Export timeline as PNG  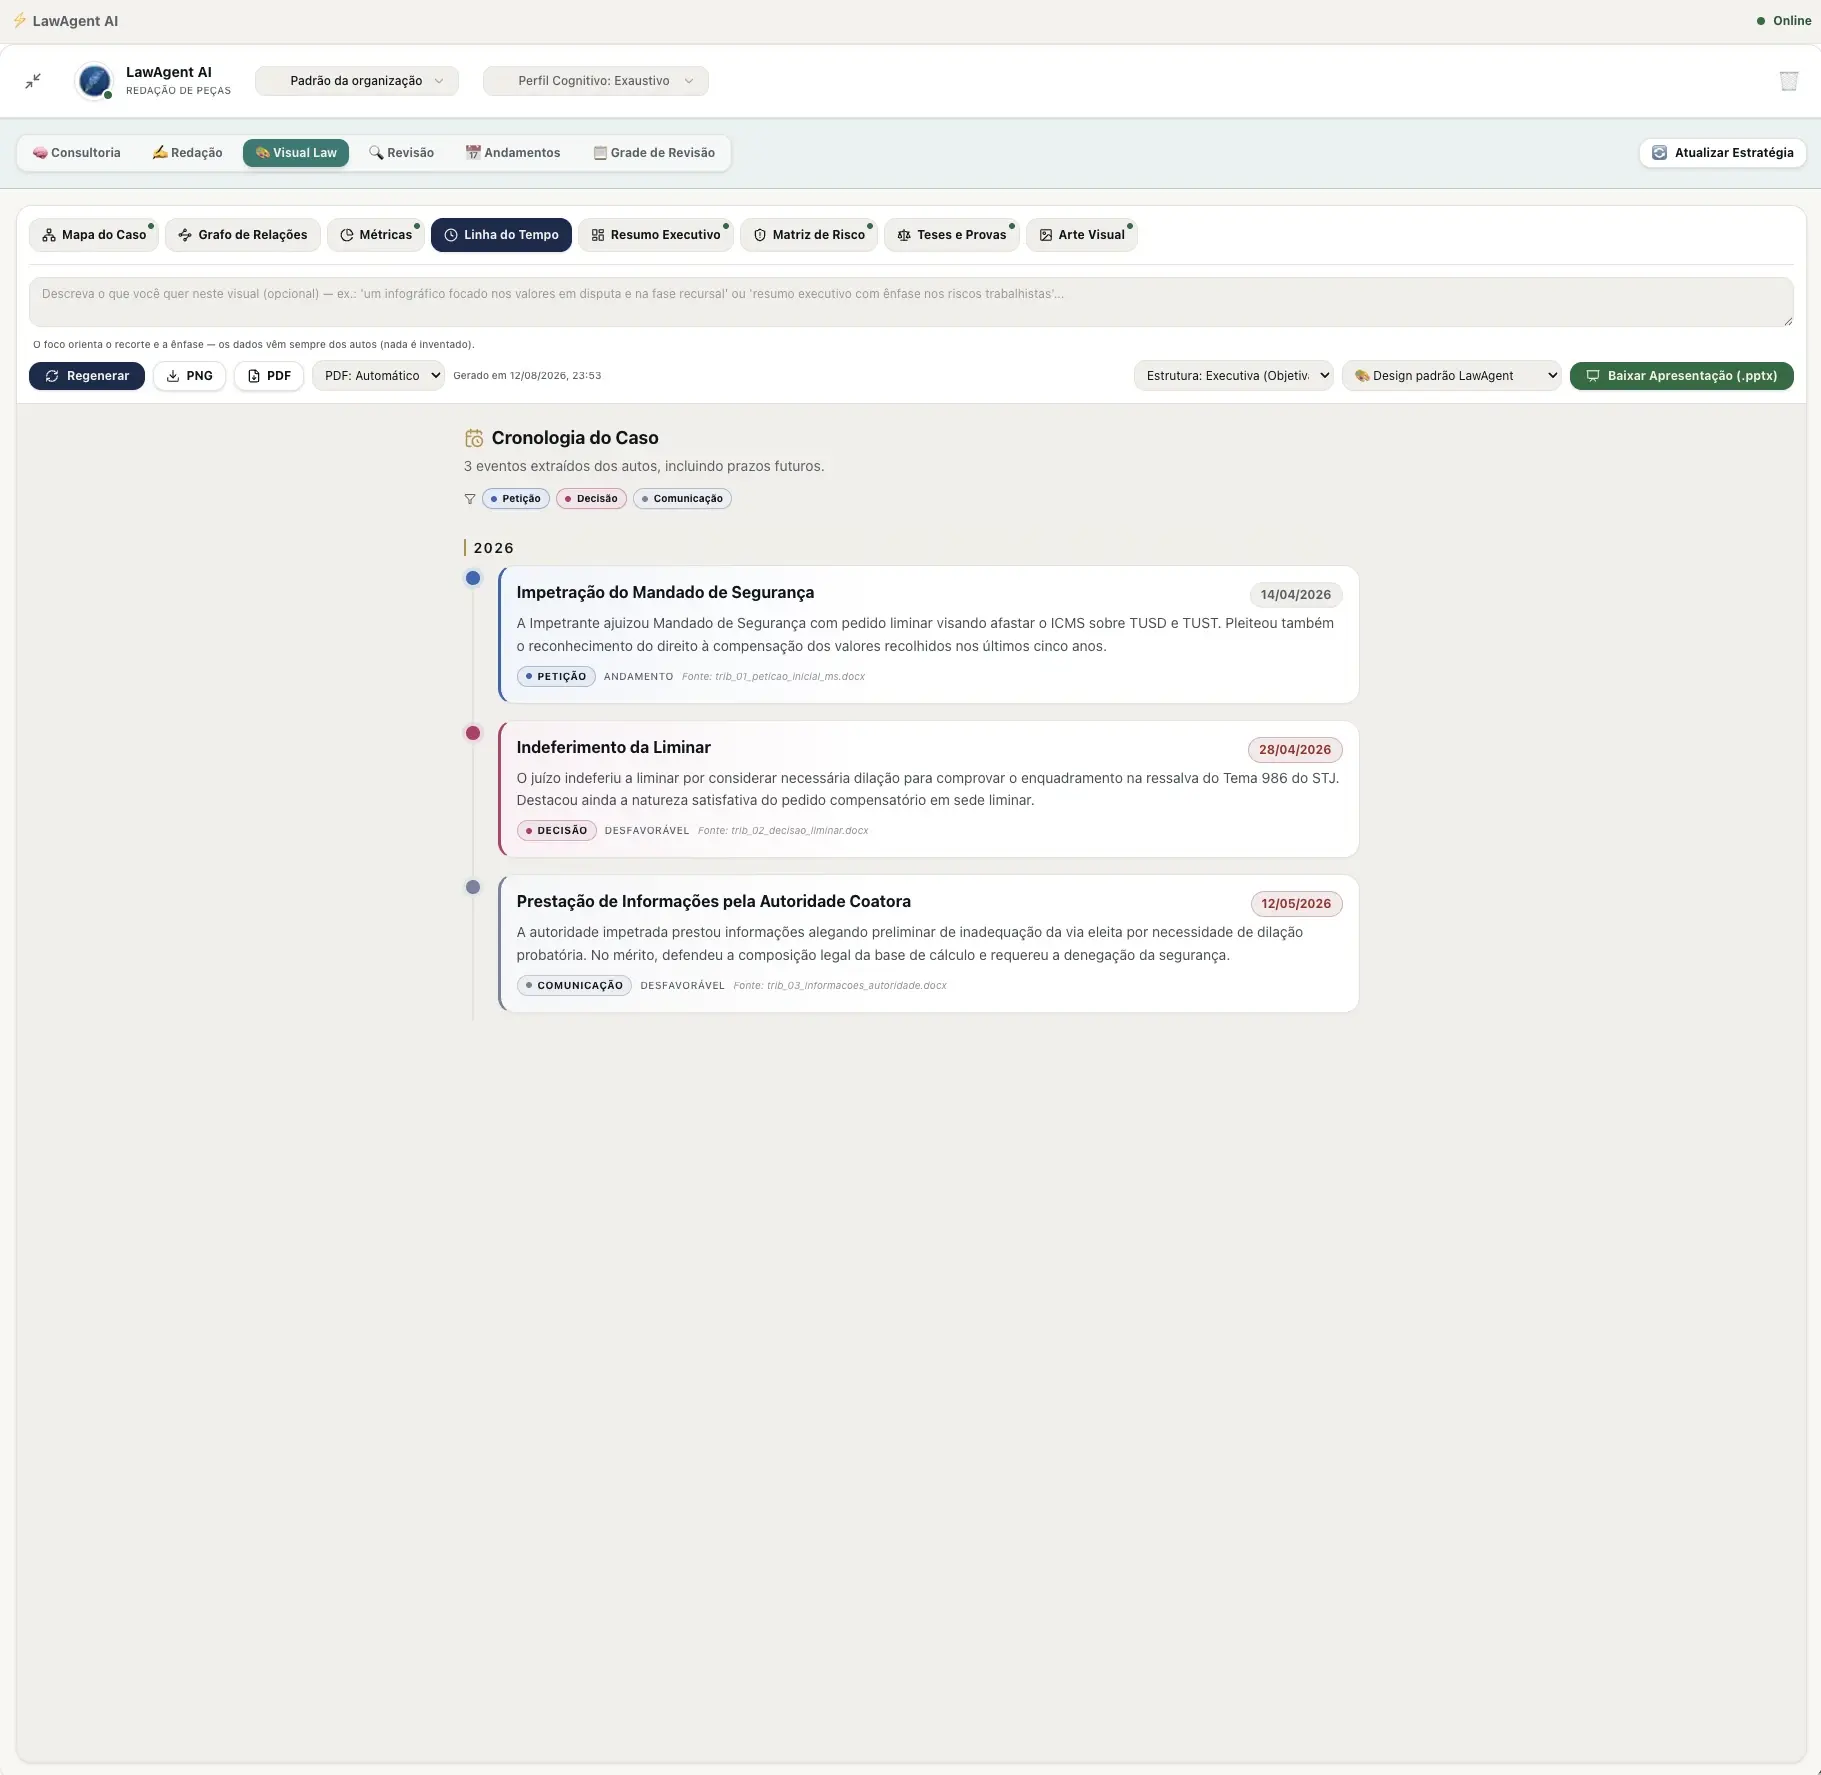189,376
